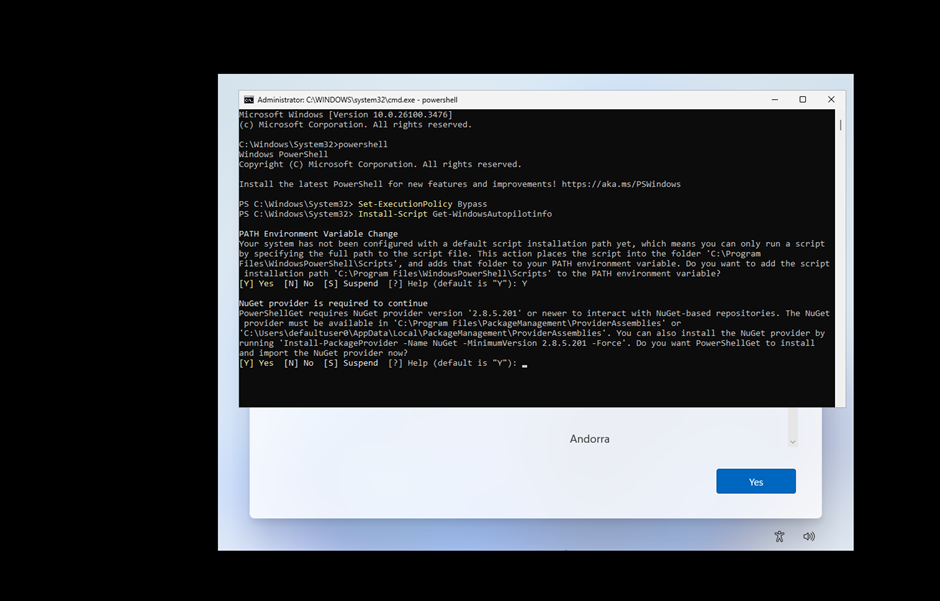Click the Set-ExecutionPolicy command text
Screen dimensions: 940x601
397,204
